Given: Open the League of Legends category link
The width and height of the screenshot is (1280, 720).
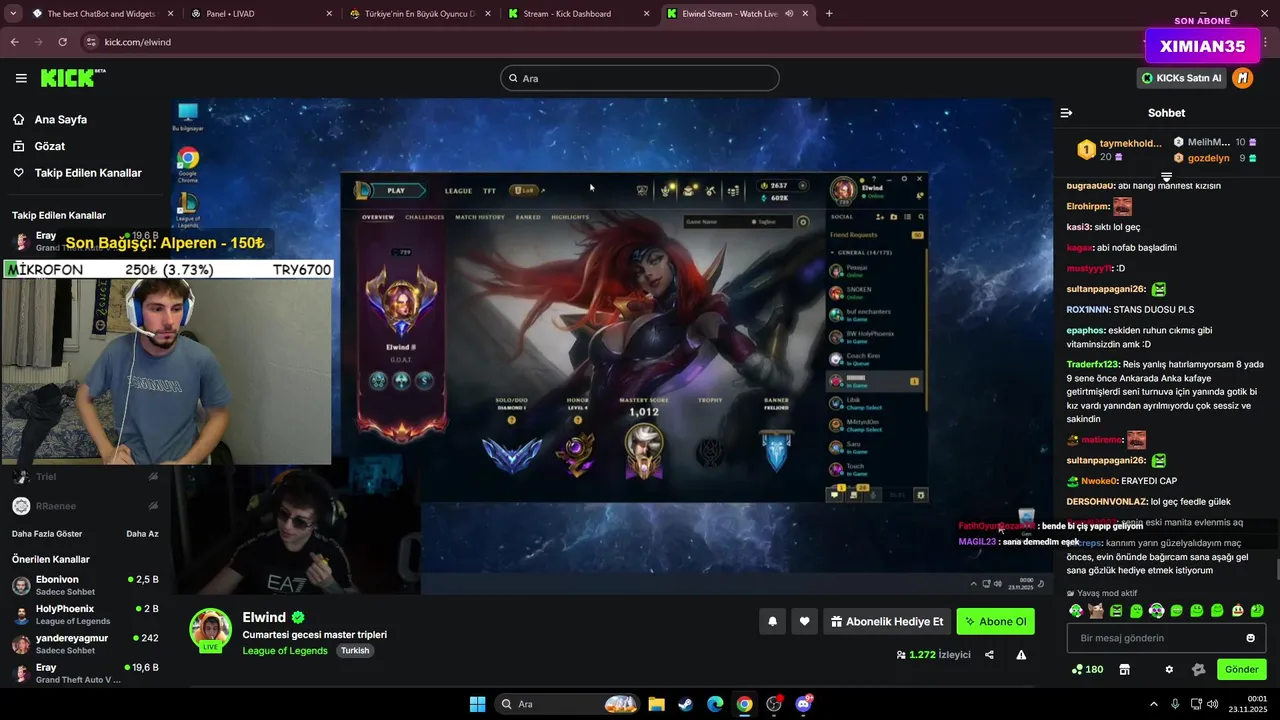Looking at the screenshot, I should (x=285, y=651).
